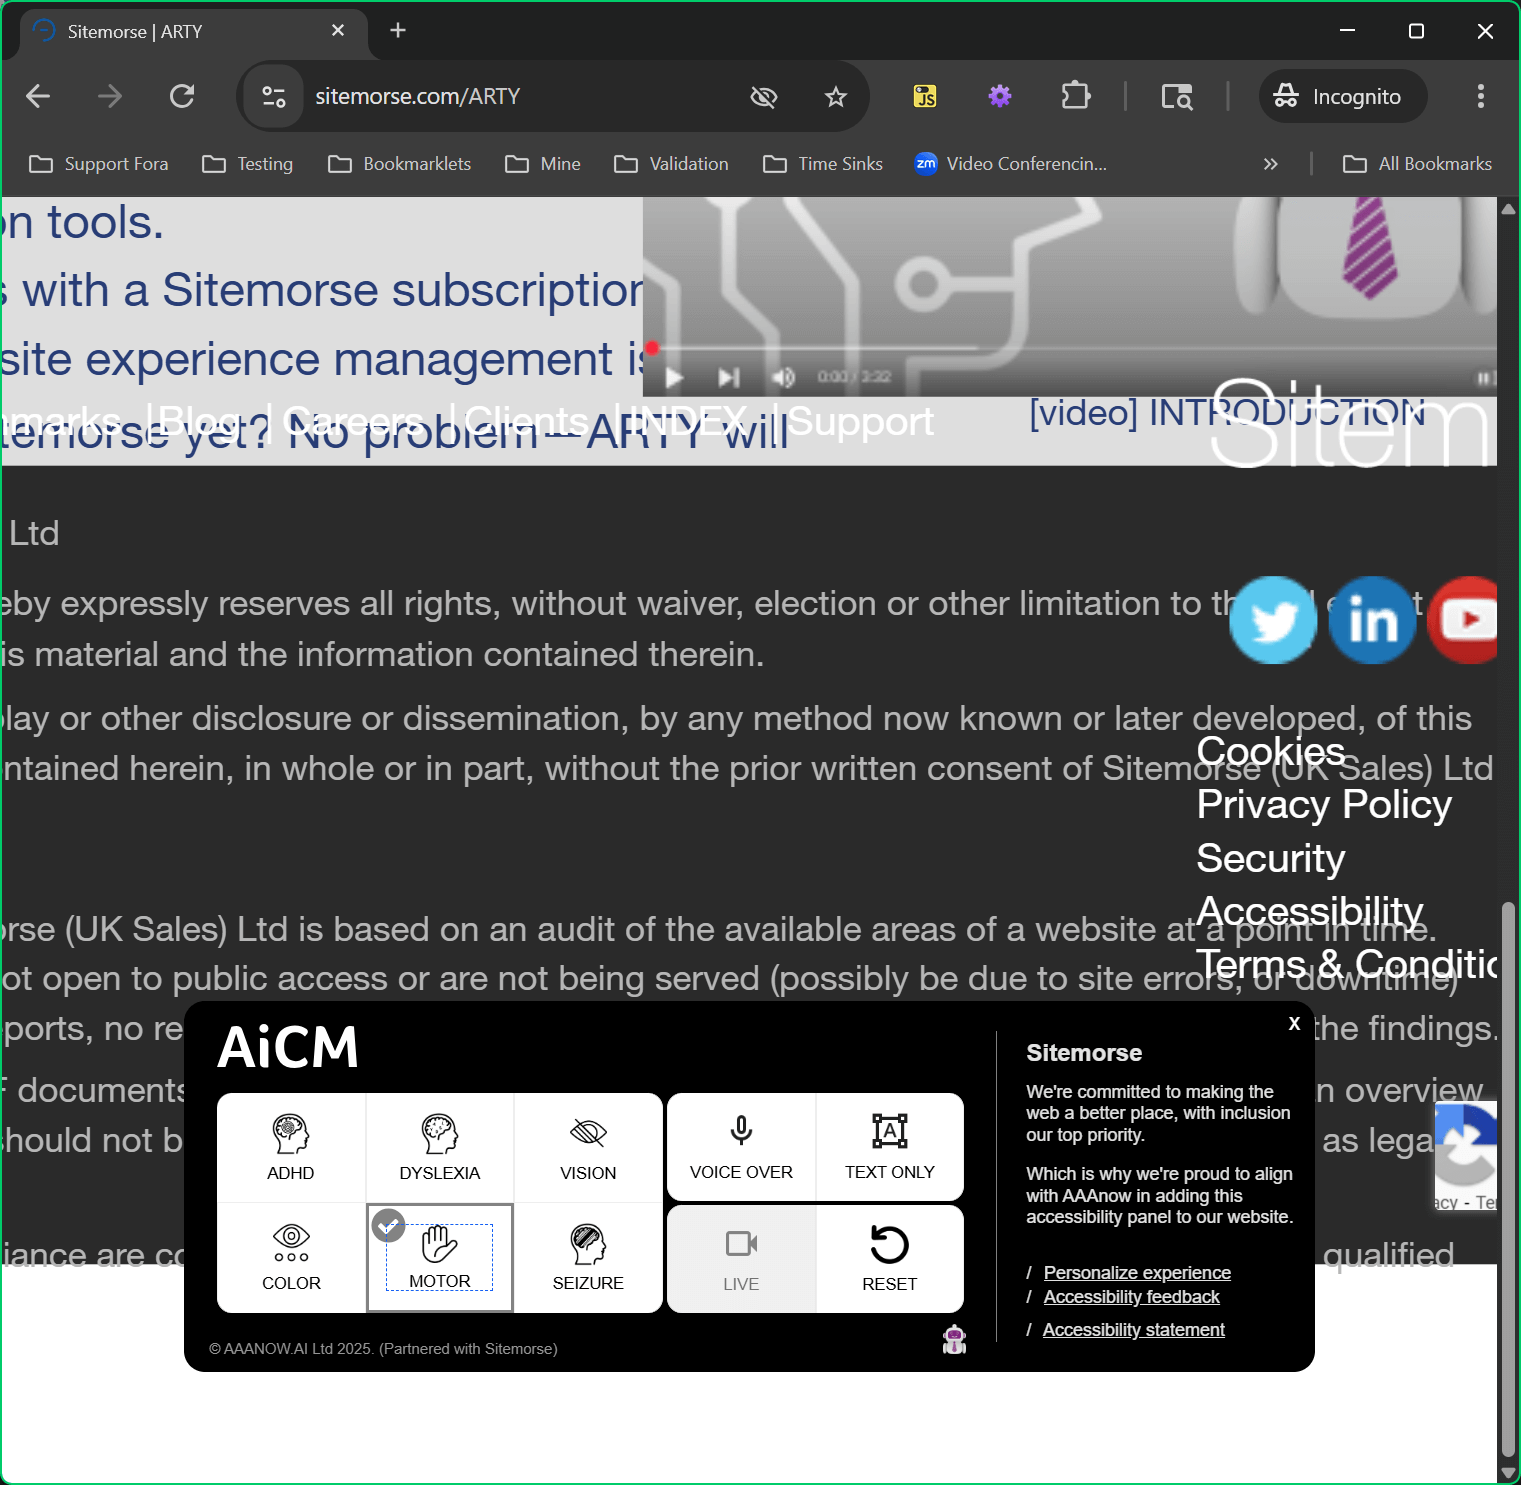Image resolution: width=1521 pixels, height=1485 pixels.
Task: Open a new browser tab
Action: tap(398, 31)
